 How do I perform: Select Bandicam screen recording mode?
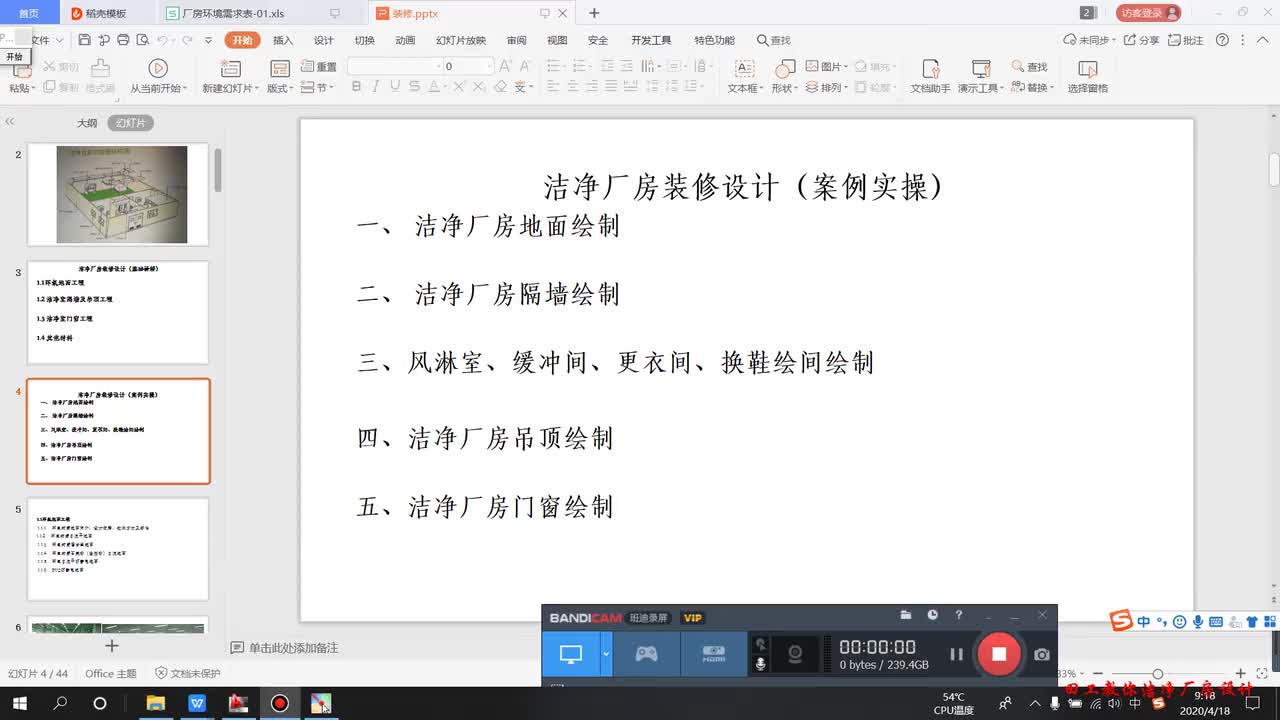click(x=571, y=654)
